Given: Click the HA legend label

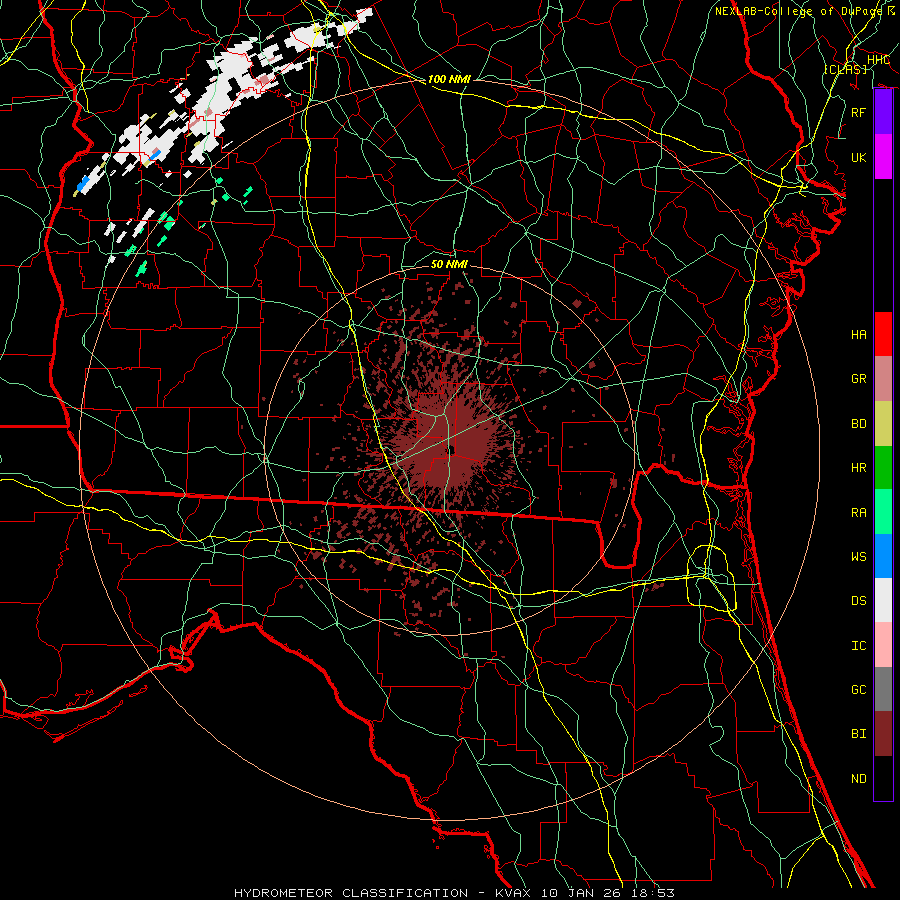Looking at the screenshot, I should [x=859, y=334].
